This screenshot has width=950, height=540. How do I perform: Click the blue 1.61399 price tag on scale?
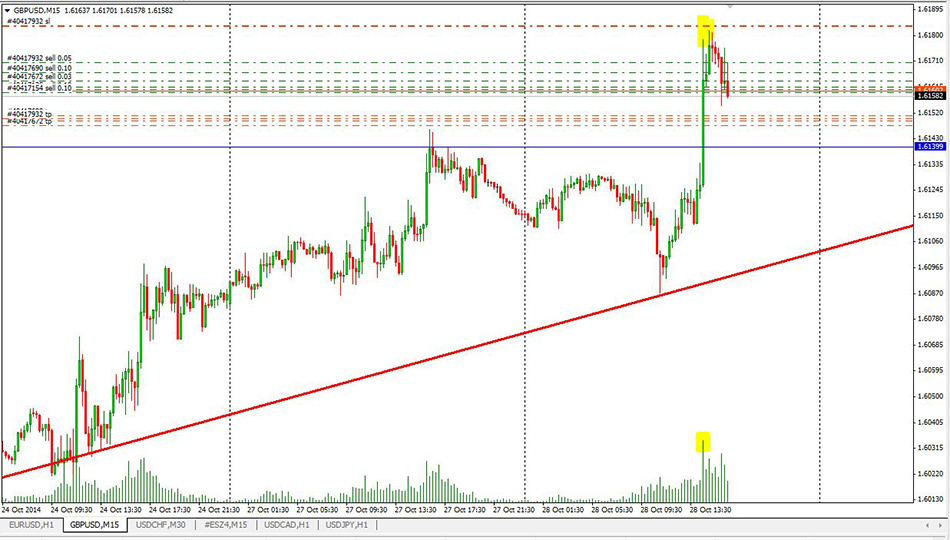pyautogui.click(x=930, y=147)
